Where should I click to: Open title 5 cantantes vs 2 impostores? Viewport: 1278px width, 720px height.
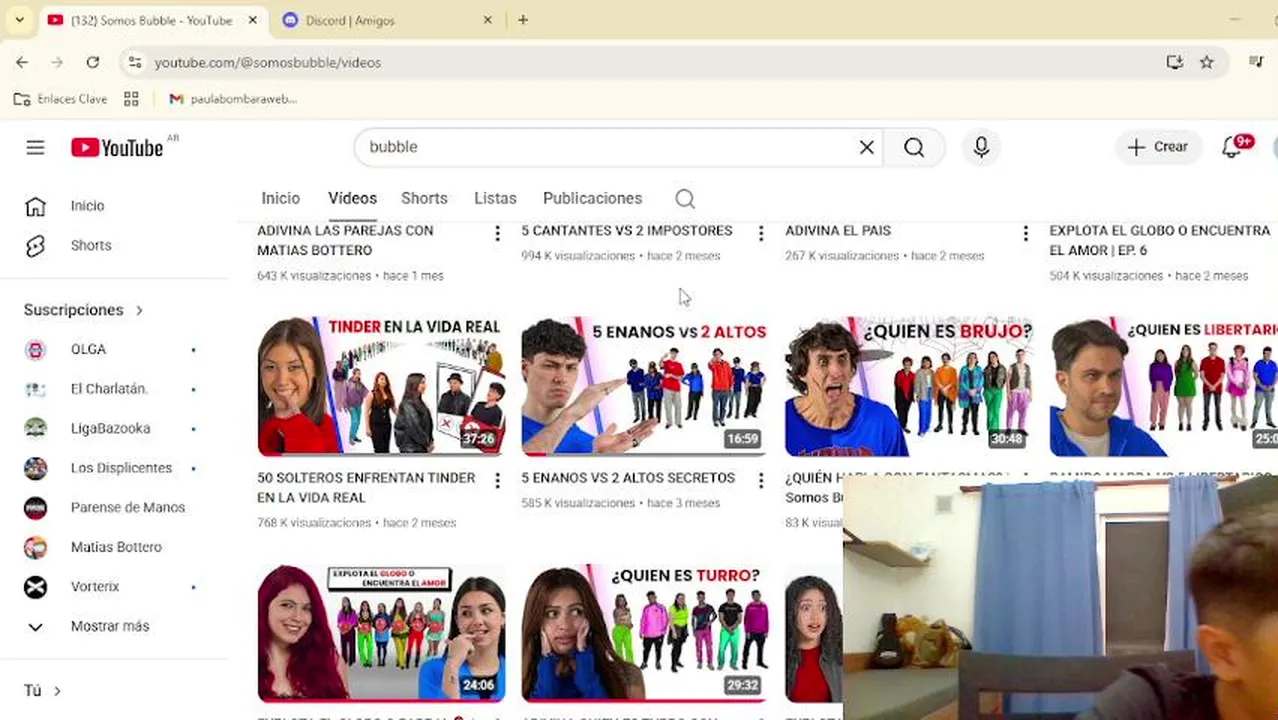(x=627, y=231)
